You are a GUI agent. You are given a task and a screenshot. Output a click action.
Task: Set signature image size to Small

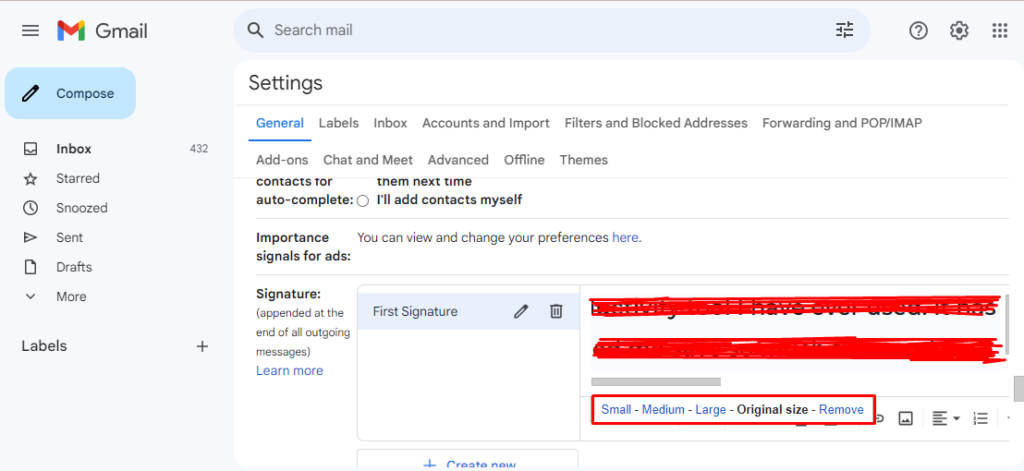[616, 410]
